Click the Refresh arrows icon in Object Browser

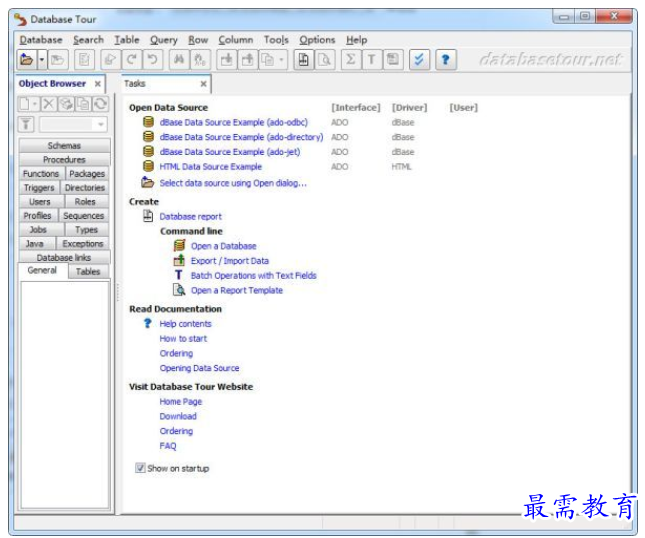pos(100,104)
